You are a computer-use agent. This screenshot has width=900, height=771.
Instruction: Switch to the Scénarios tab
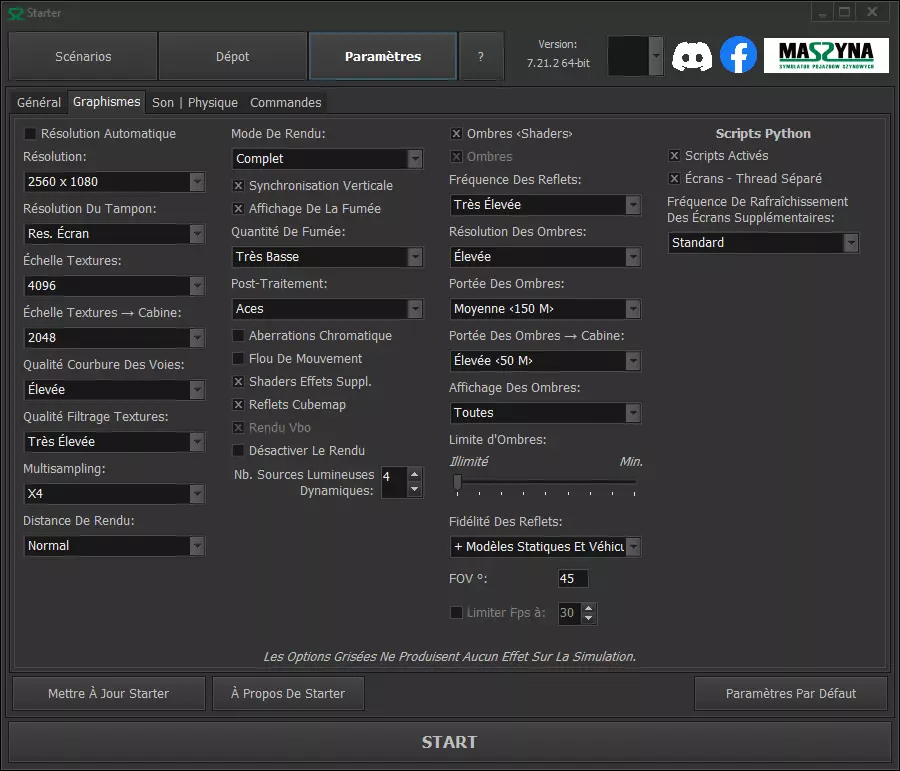click(83, 56)
